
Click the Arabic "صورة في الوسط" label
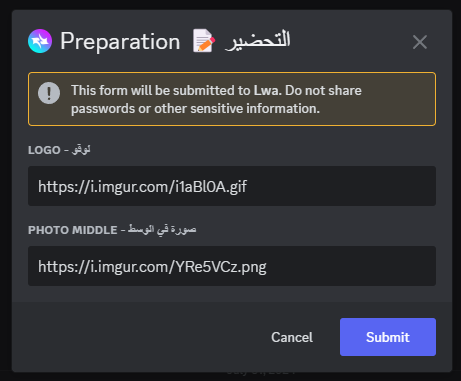[162, 230]
